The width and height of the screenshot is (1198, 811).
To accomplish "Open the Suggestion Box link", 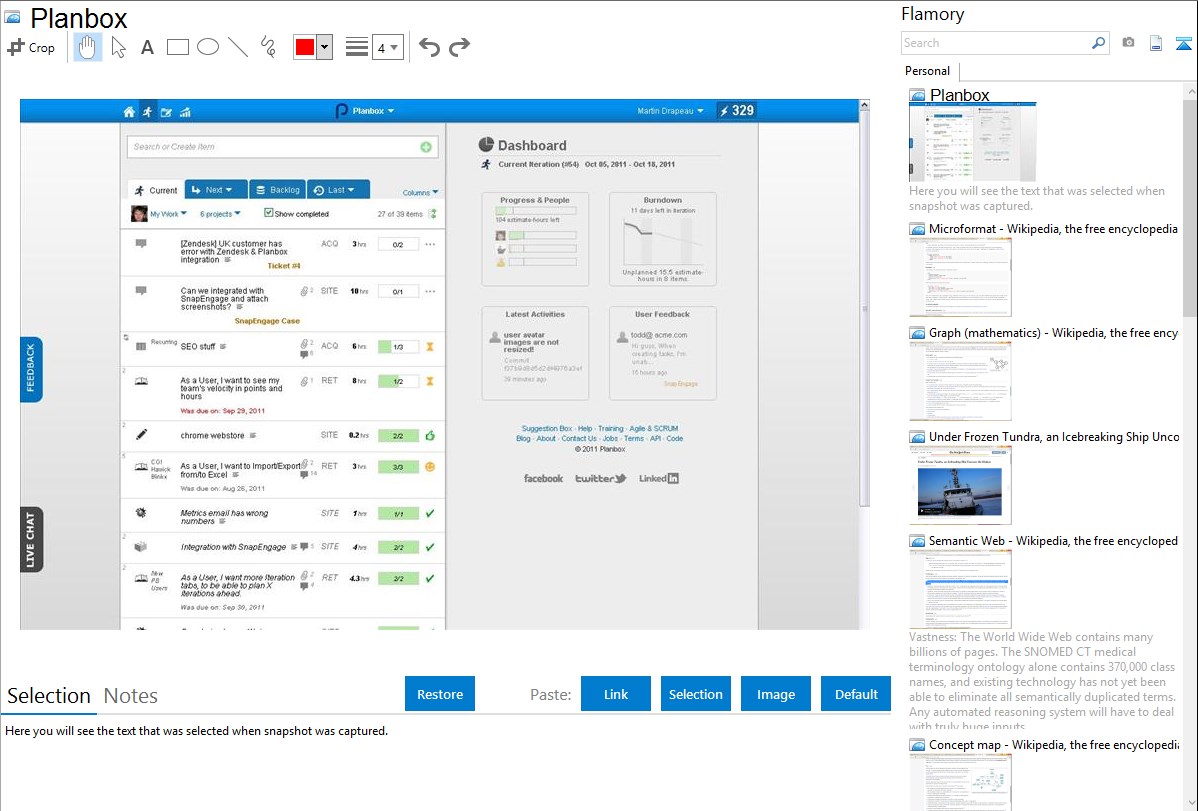I will 546,429.
